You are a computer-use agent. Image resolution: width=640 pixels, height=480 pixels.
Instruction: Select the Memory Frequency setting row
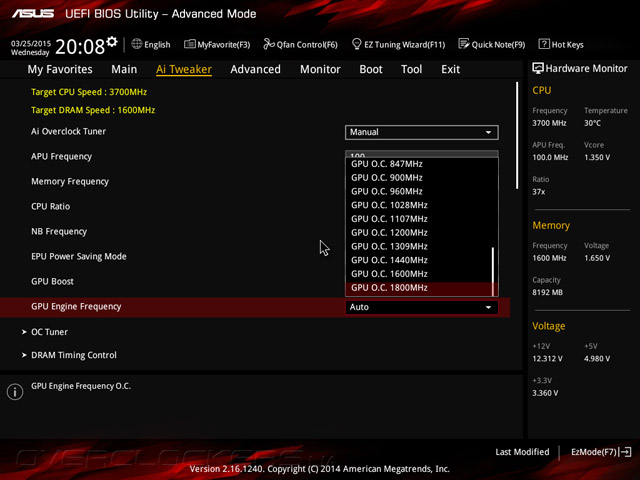(70, 182)
